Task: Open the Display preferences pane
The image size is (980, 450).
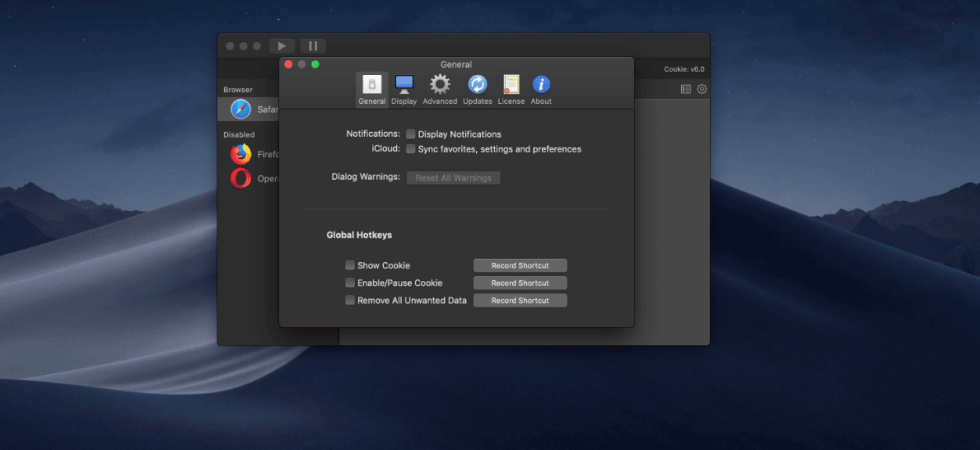Action: pyautogui.click(x=404, y=89)
